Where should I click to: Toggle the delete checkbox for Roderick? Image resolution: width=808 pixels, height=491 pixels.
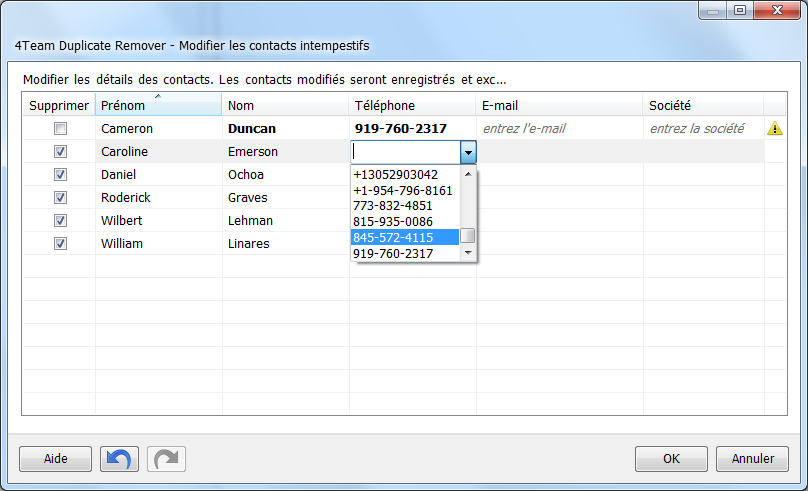tap(61, 197)
